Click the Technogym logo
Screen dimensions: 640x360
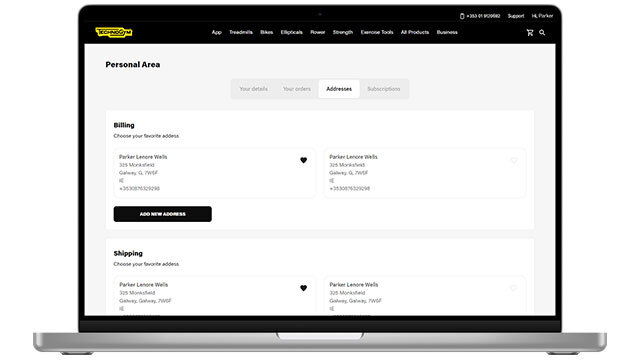tap(113, 32)
